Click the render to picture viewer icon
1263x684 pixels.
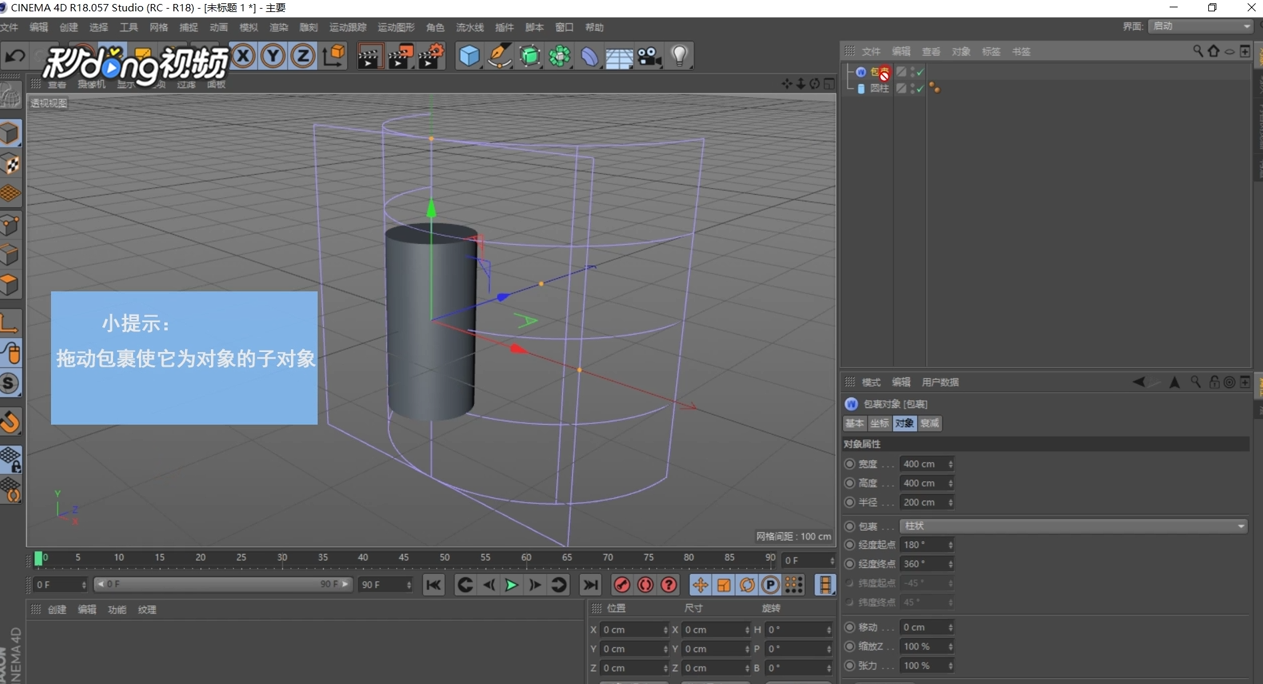point(400,56)
